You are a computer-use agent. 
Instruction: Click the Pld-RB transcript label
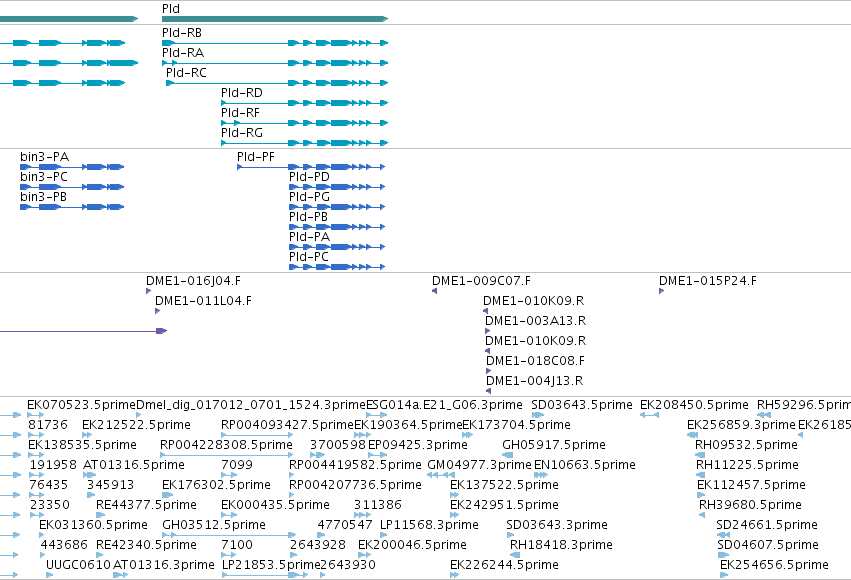coord(182,33)
